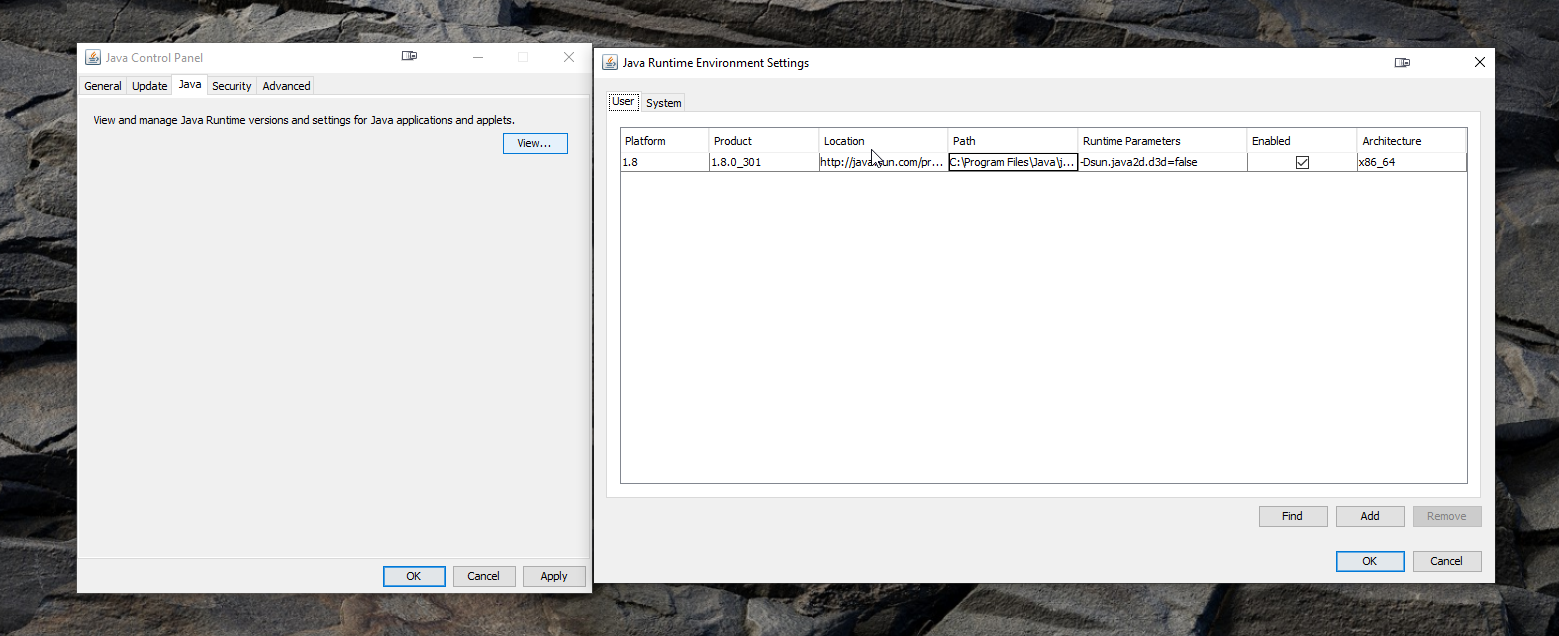Open the Security tab
Screen dimensions: 1559x636
[x=232, y=86]
